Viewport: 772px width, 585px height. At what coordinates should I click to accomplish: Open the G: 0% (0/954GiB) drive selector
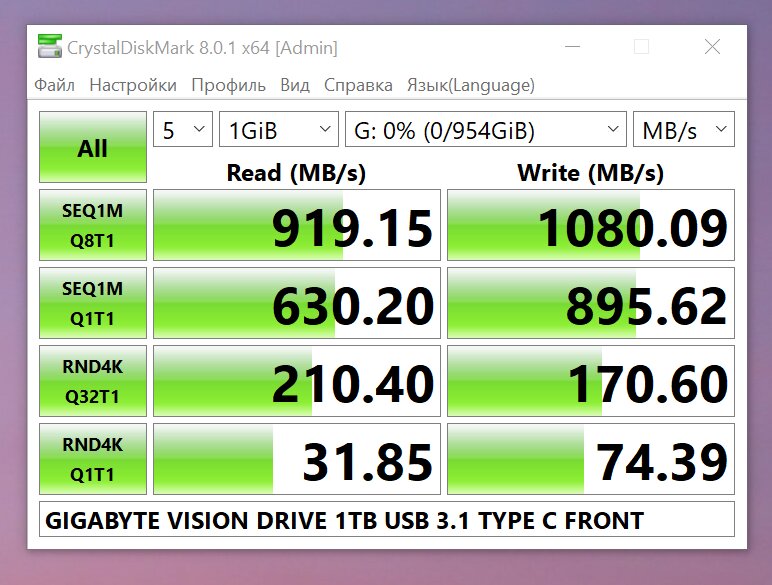pyautogui.click(x=485, y=130)
